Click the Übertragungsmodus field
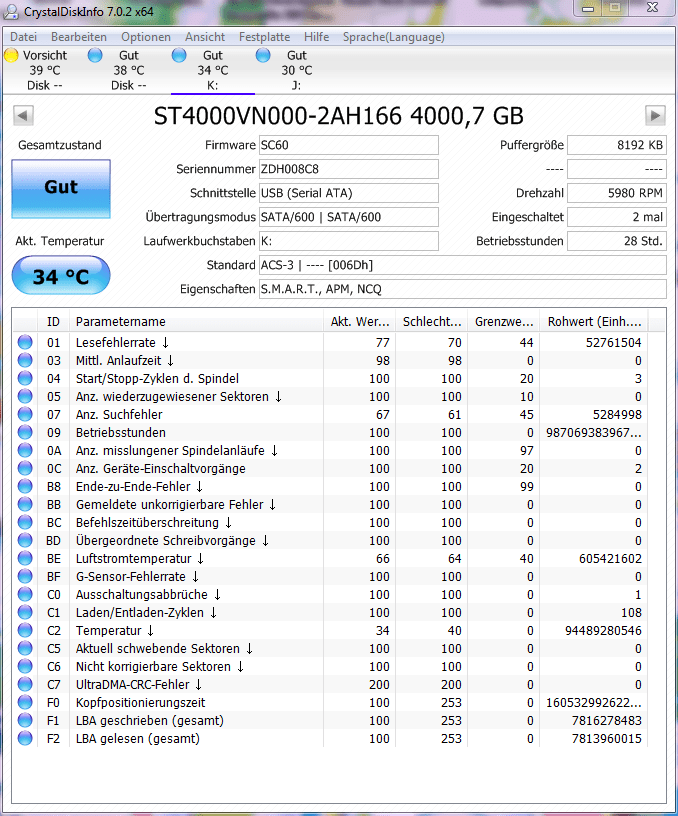This screenshot has width=678, height=816. (349, 217)
